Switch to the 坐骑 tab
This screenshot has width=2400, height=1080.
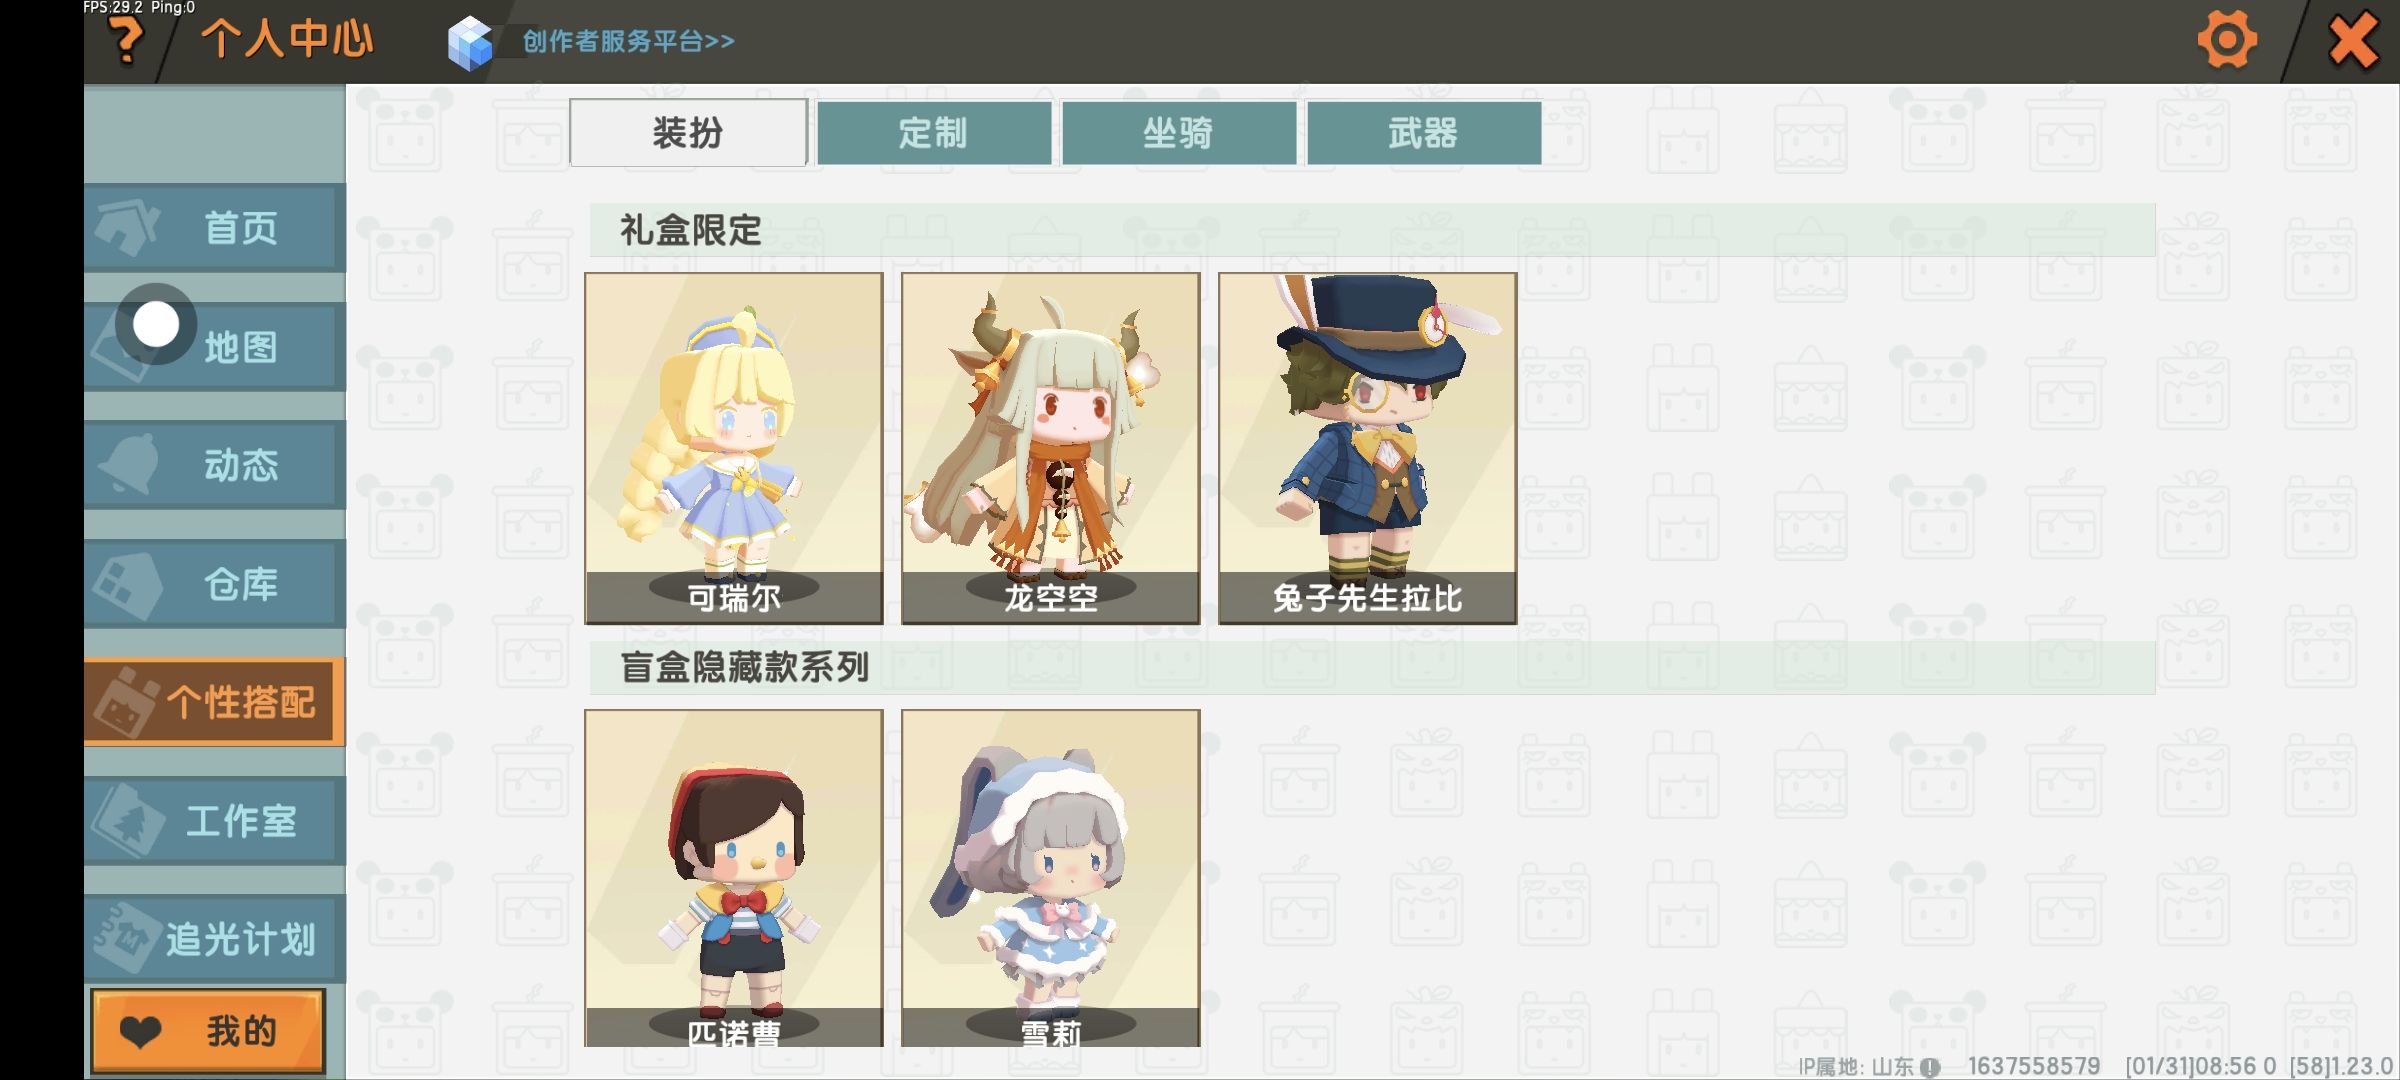click(x=1179, y=132)
